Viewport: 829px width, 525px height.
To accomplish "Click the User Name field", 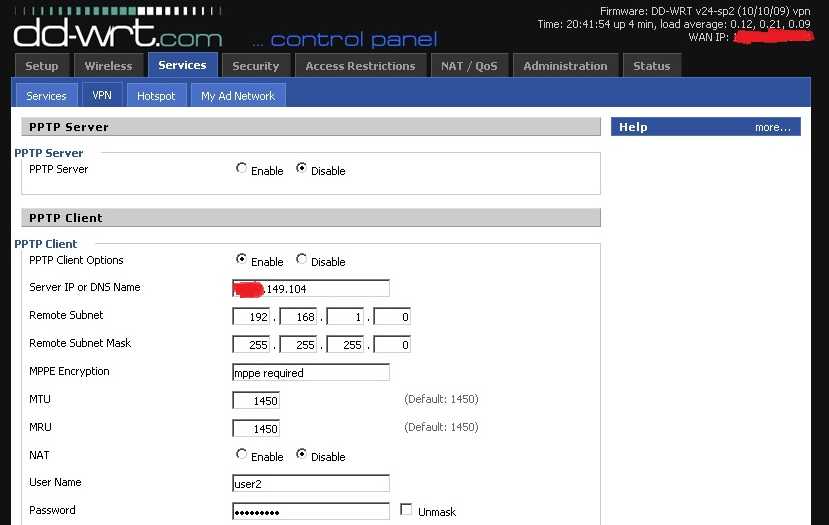I will 310,484.
